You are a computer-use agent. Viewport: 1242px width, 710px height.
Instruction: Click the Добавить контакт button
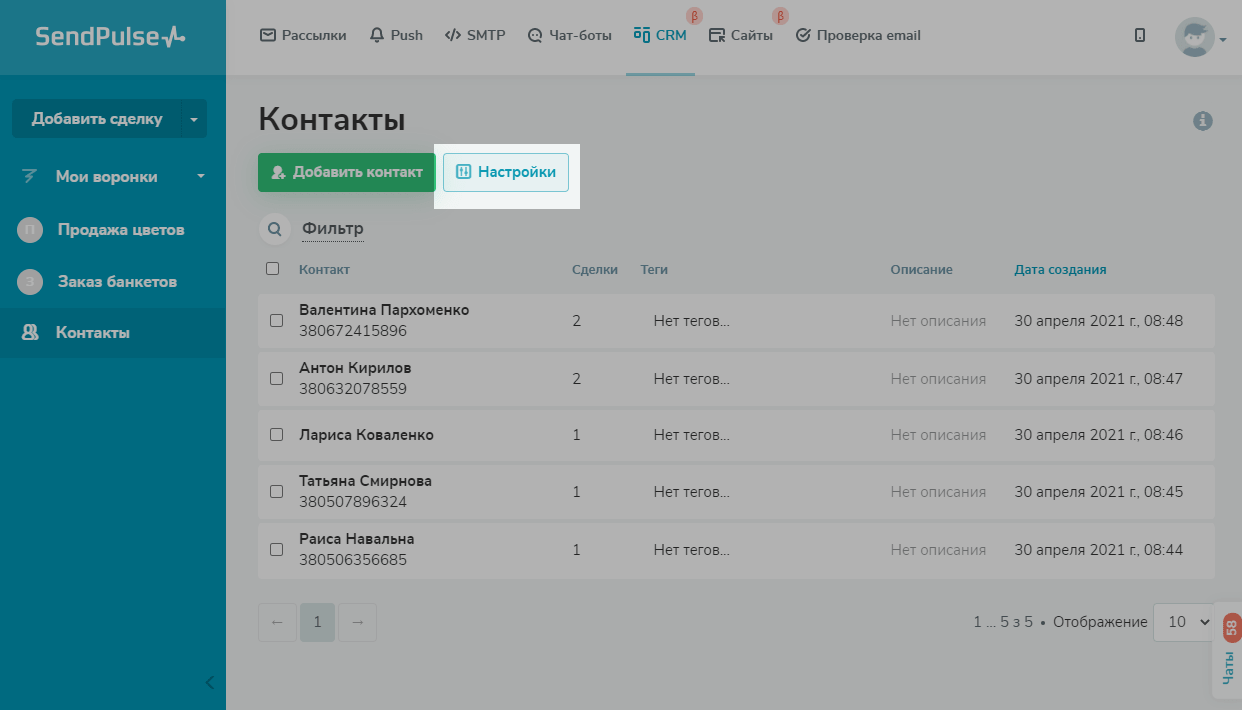346,172
